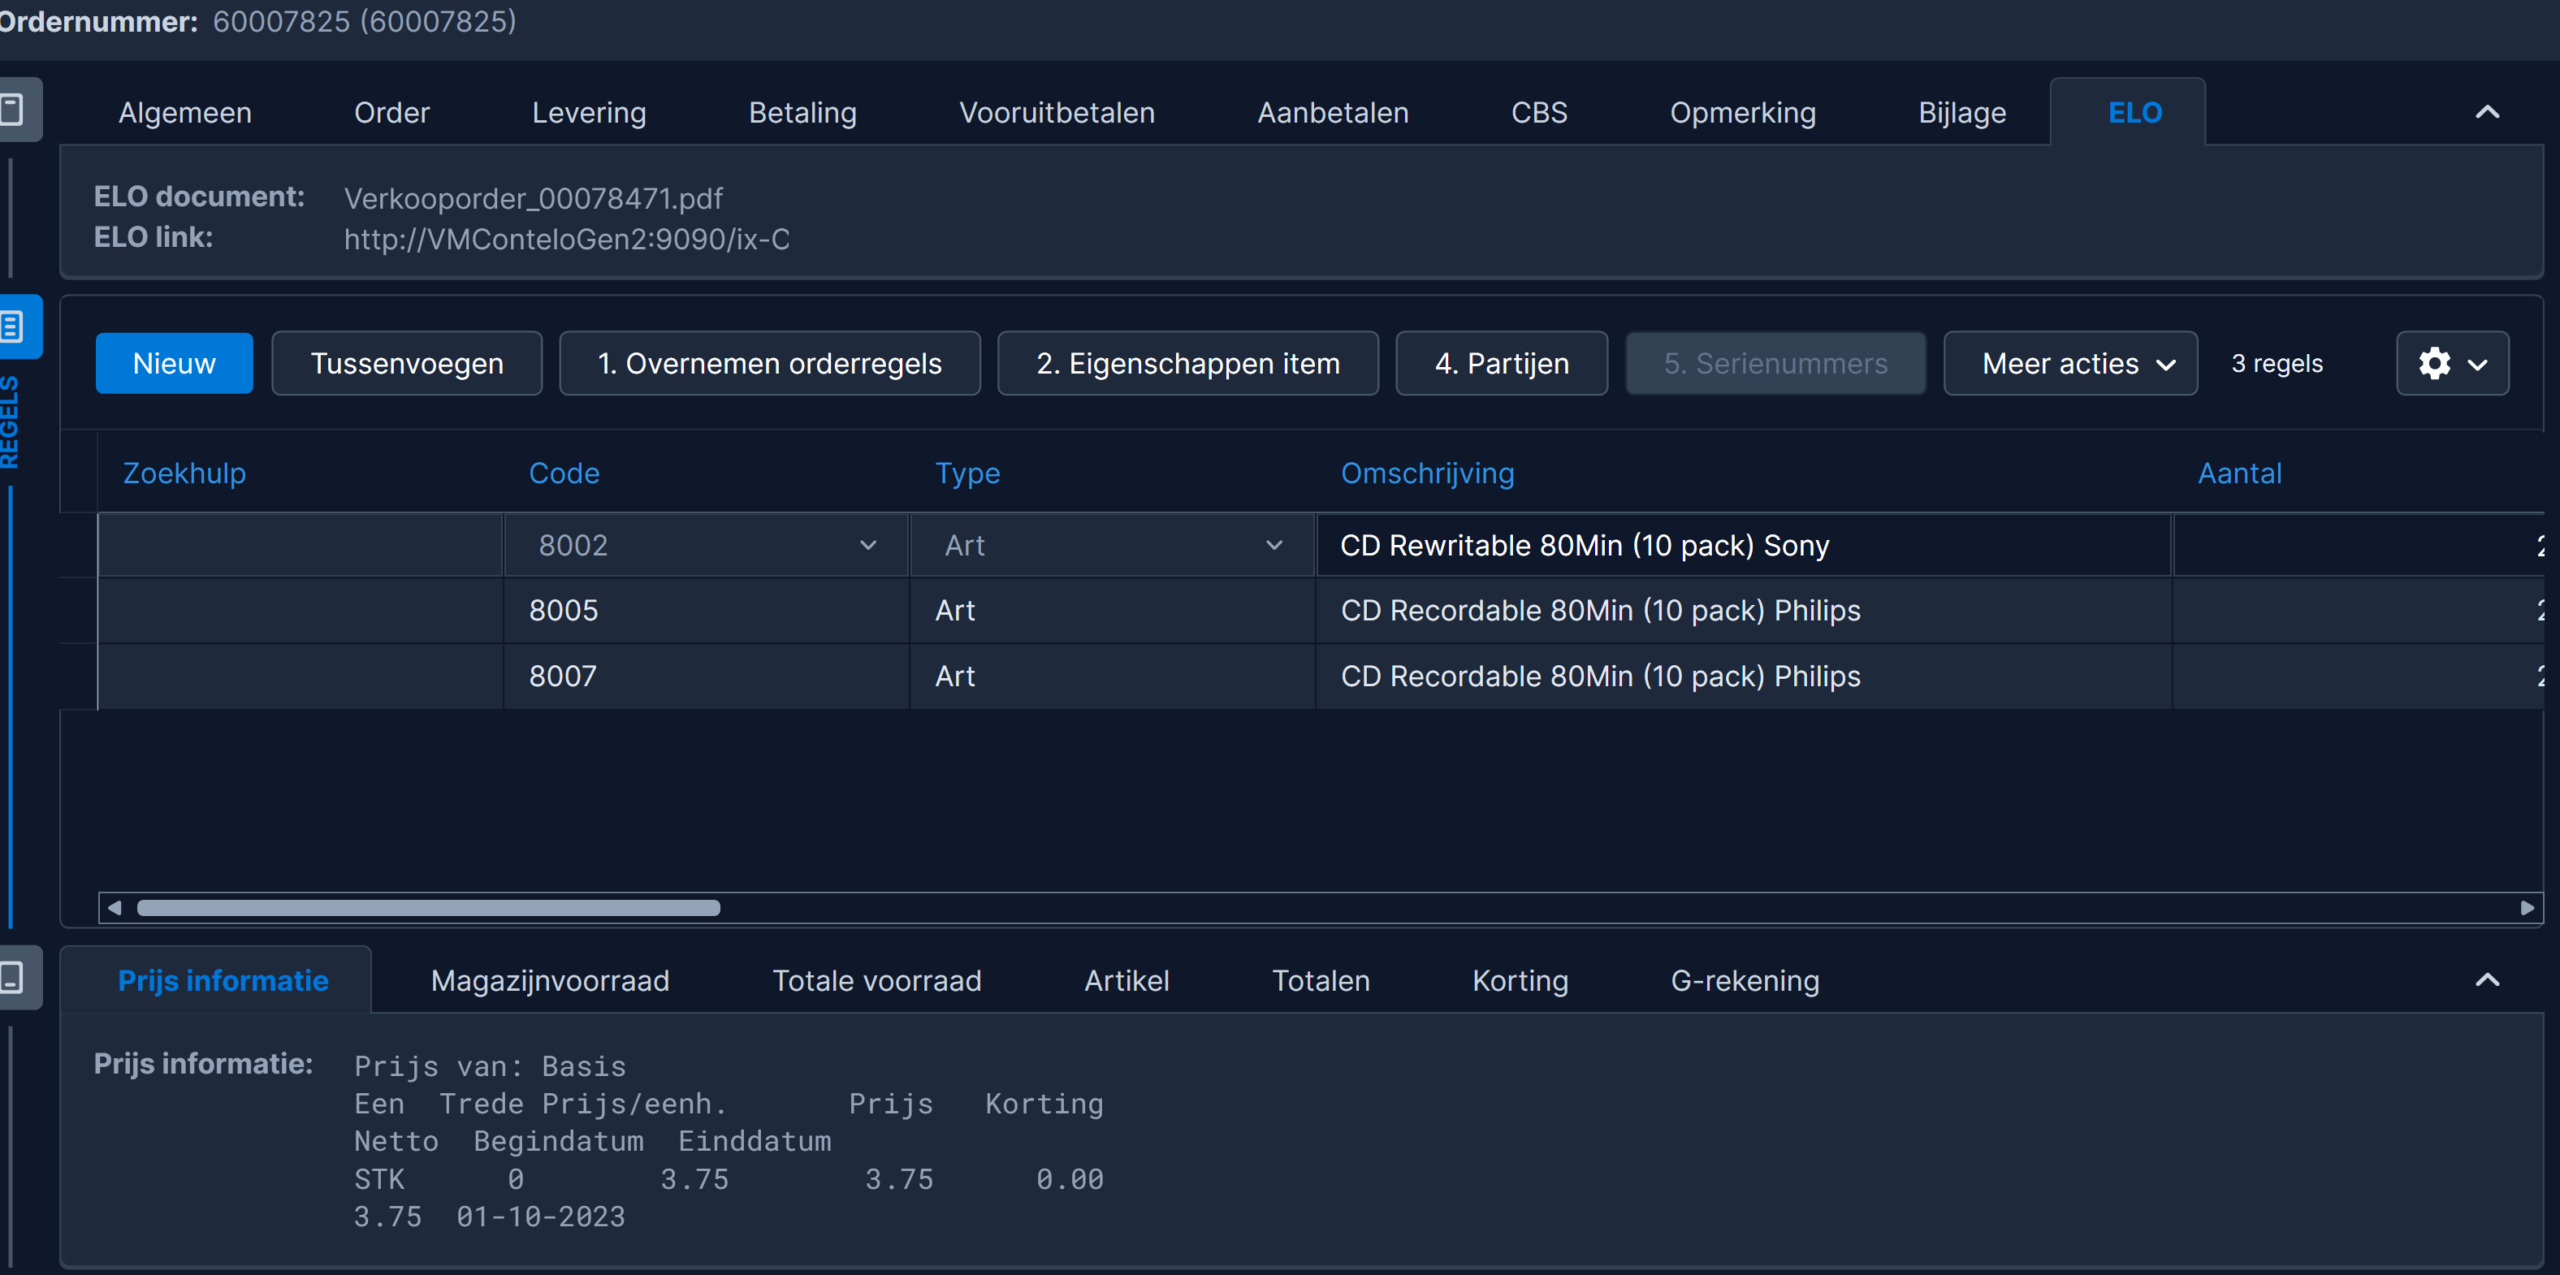Viewport: 2560px width, 1275px height.
Task: Open the Totale voorraad tab
Action: [877, 981]
